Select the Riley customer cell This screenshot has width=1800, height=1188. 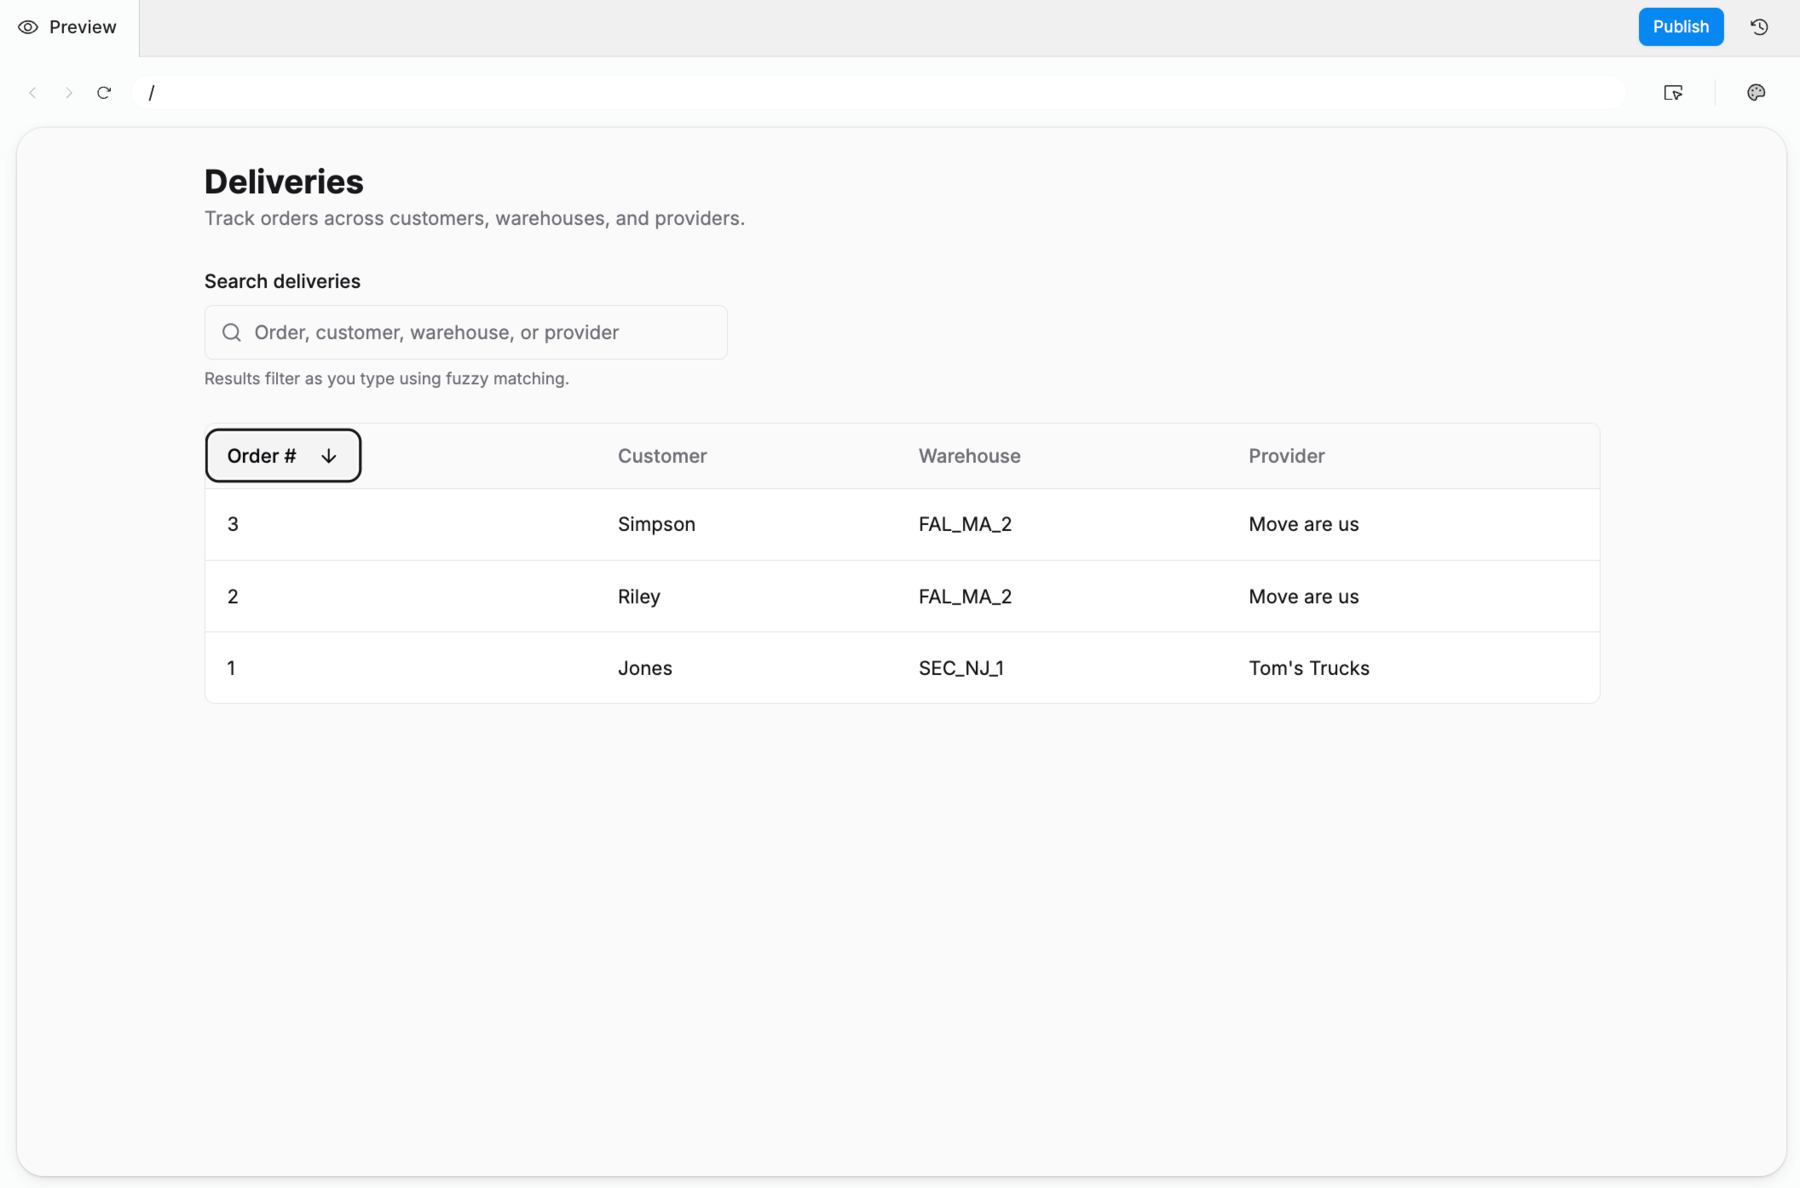639,597
